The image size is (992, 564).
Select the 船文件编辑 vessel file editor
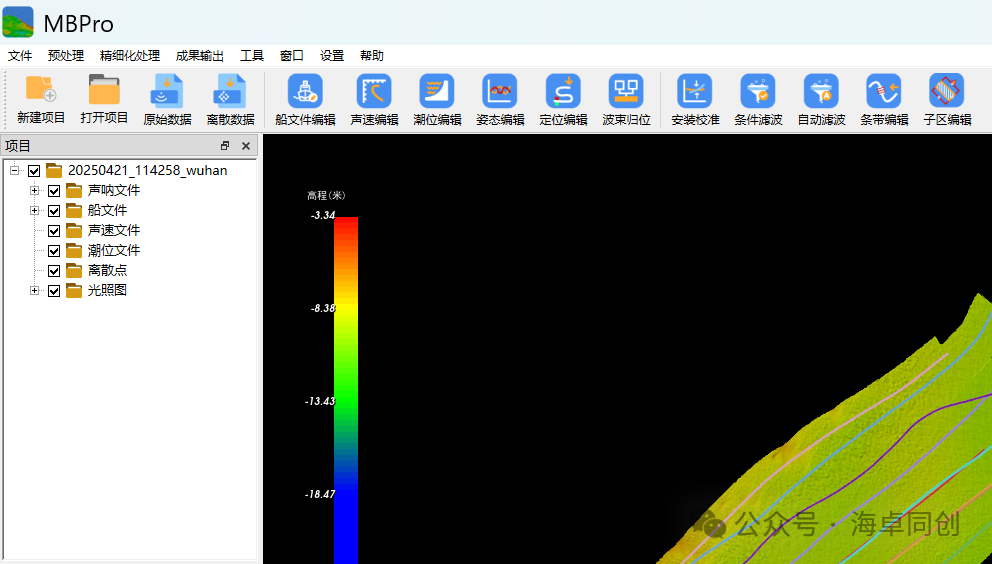pos(305,92)
